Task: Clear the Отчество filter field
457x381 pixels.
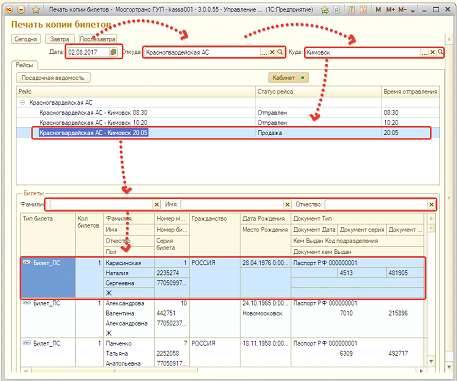Action: pyautogui.click(x=431, y=204)
